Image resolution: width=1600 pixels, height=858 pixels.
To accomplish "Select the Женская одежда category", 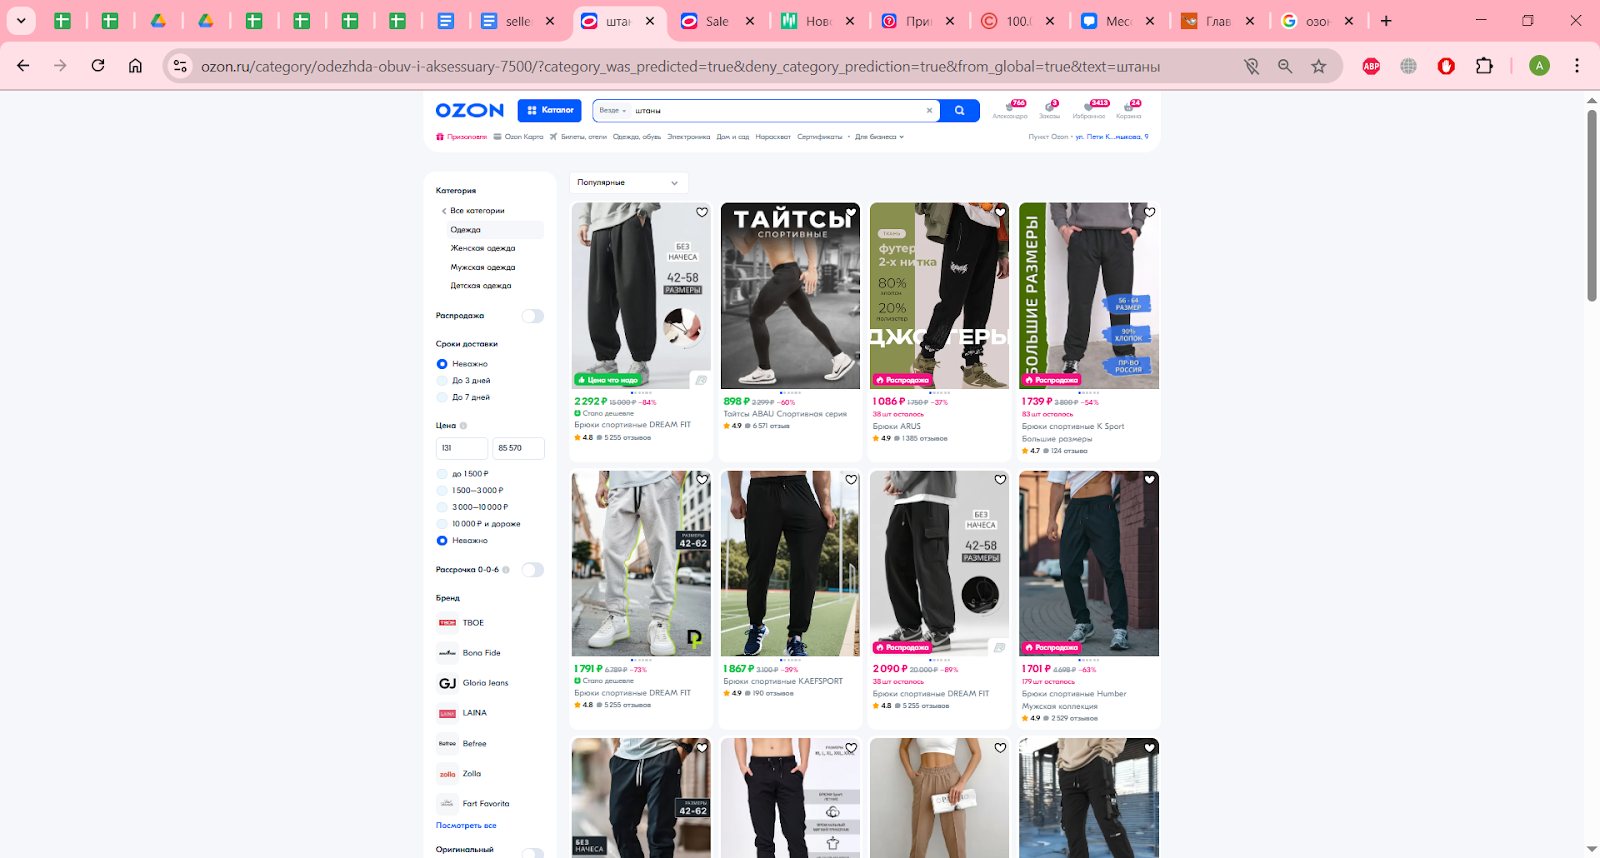I will 483,249.
